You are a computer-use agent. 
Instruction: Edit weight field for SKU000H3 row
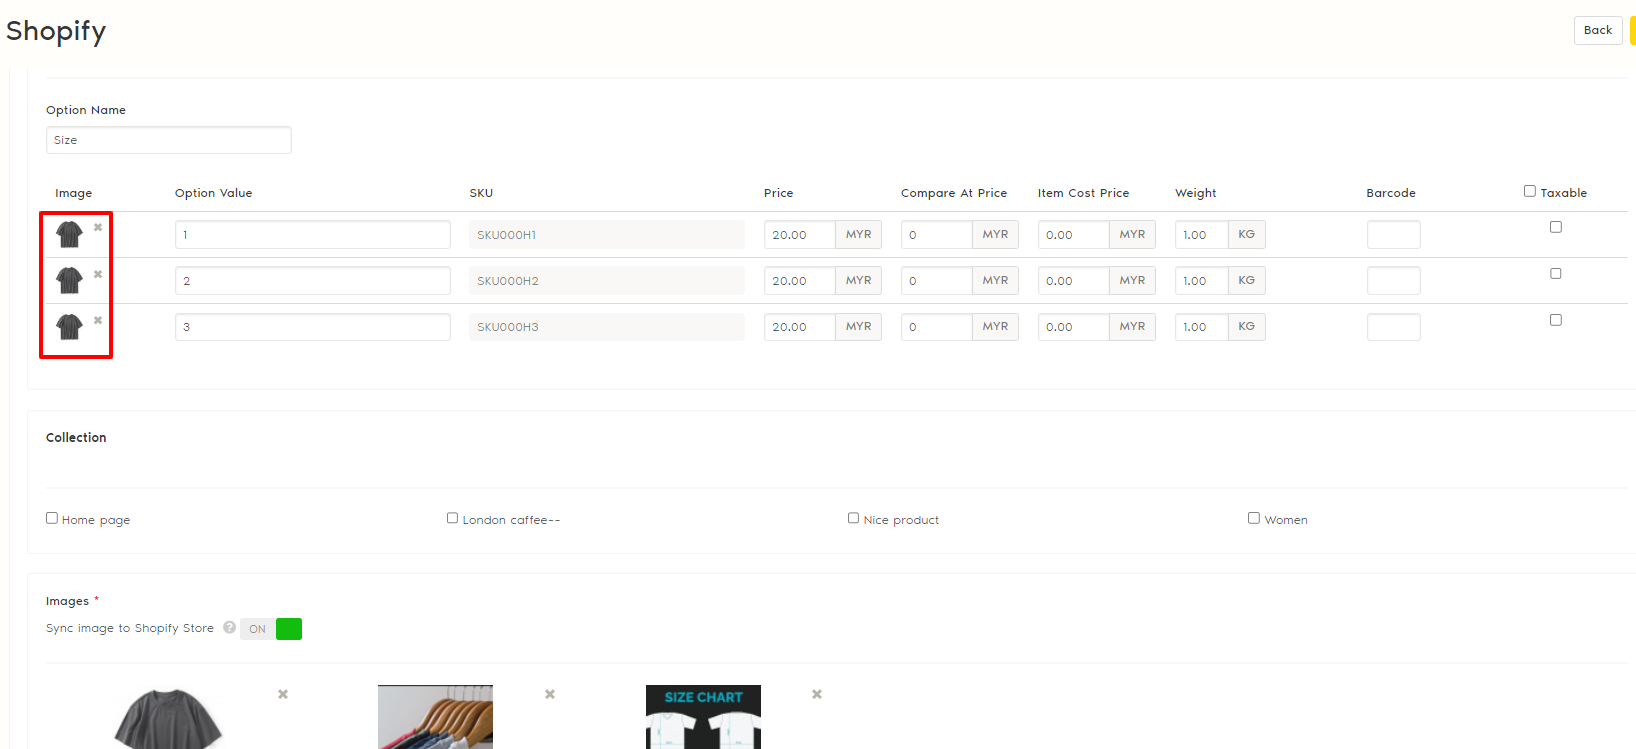point(1202,327)
